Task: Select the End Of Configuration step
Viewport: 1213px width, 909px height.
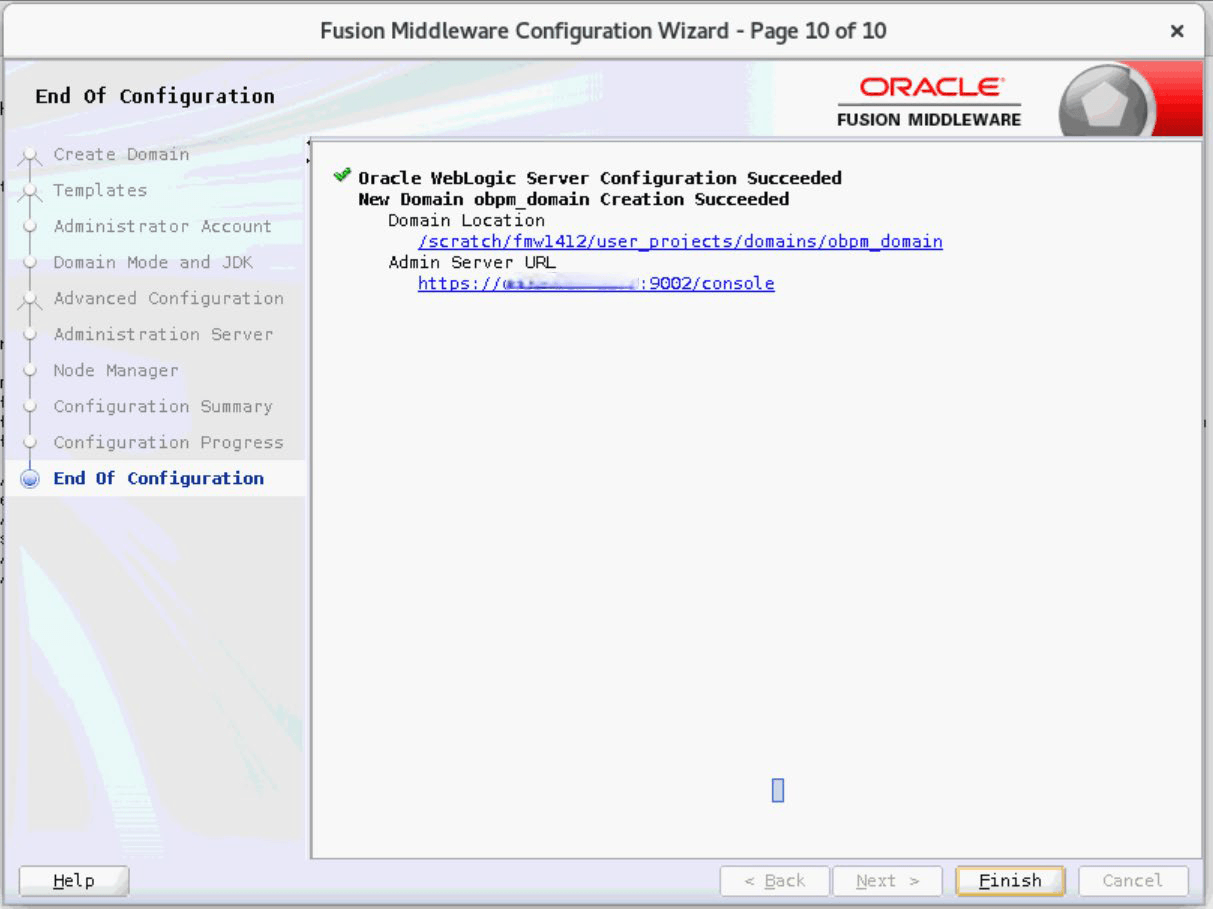Action: coord(158,478)
